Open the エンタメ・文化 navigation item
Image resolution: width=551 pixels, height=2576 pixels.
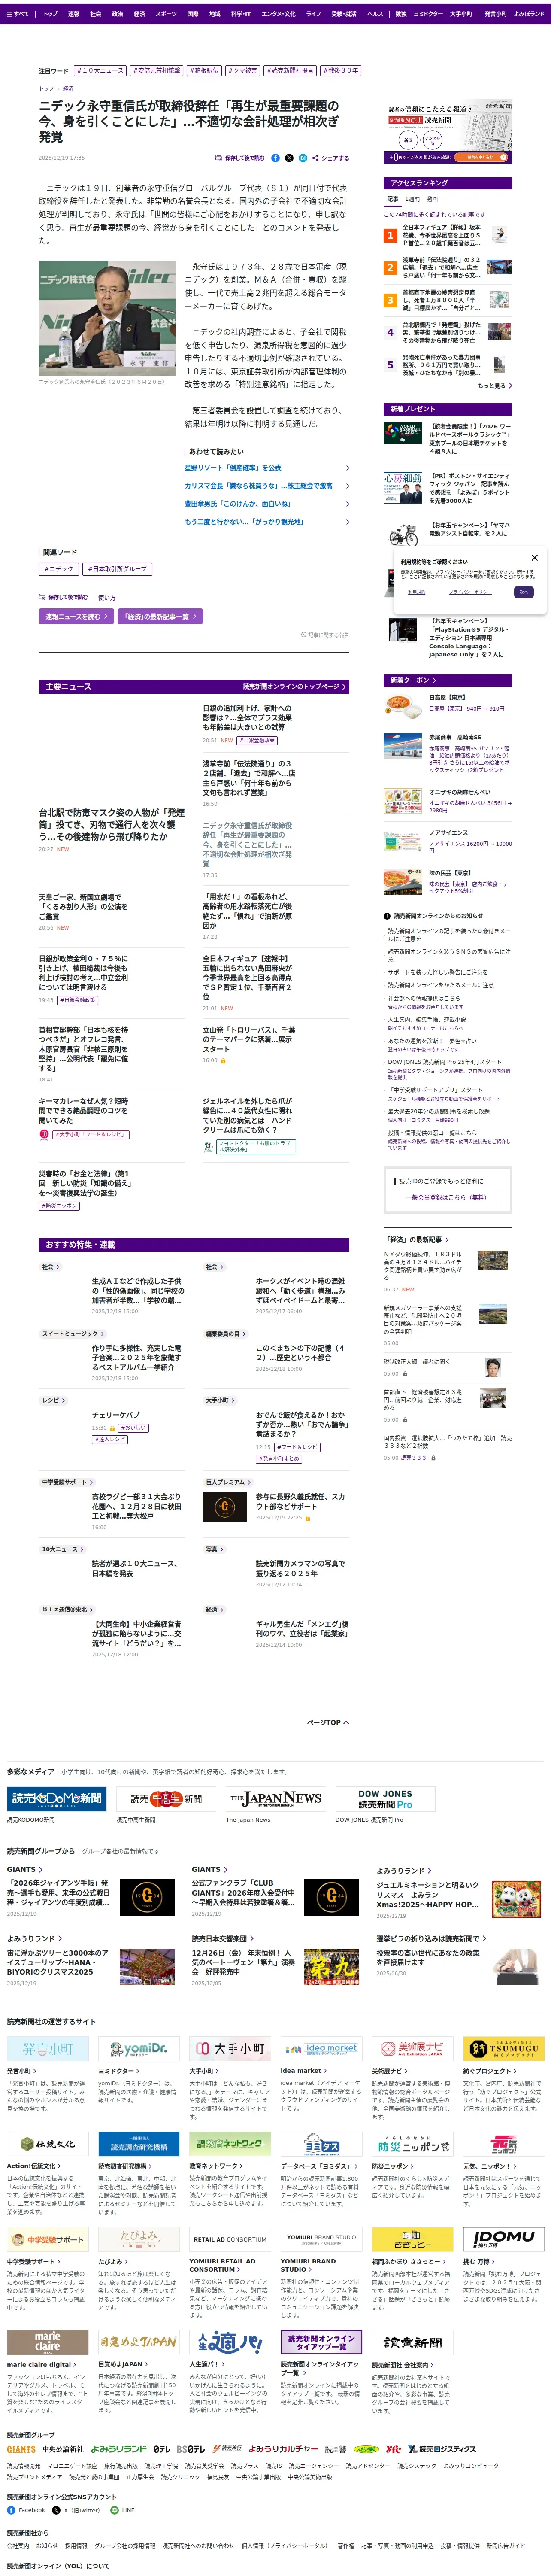[x=278, y=14]
